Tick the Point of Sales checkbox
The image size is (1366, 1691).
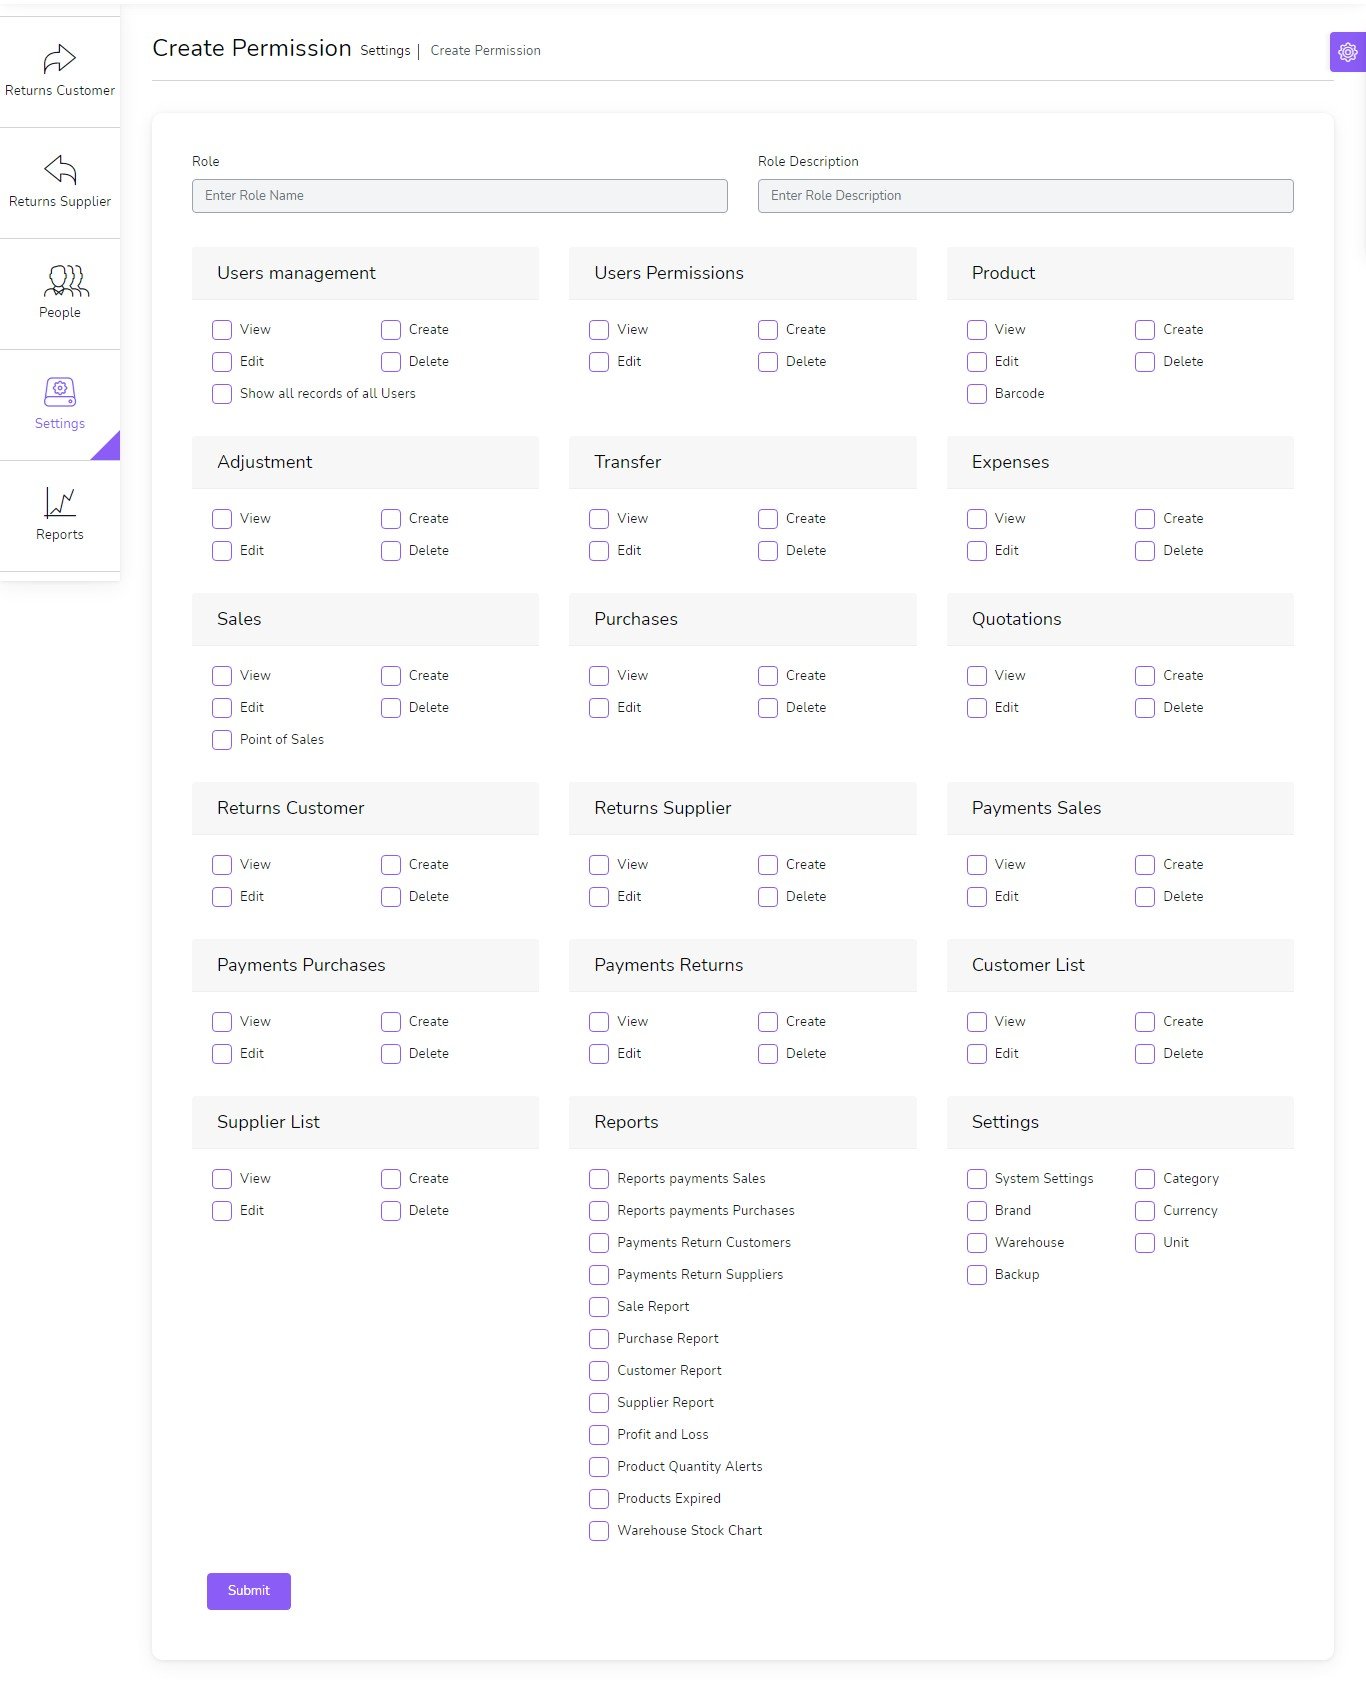pos(222,740)
